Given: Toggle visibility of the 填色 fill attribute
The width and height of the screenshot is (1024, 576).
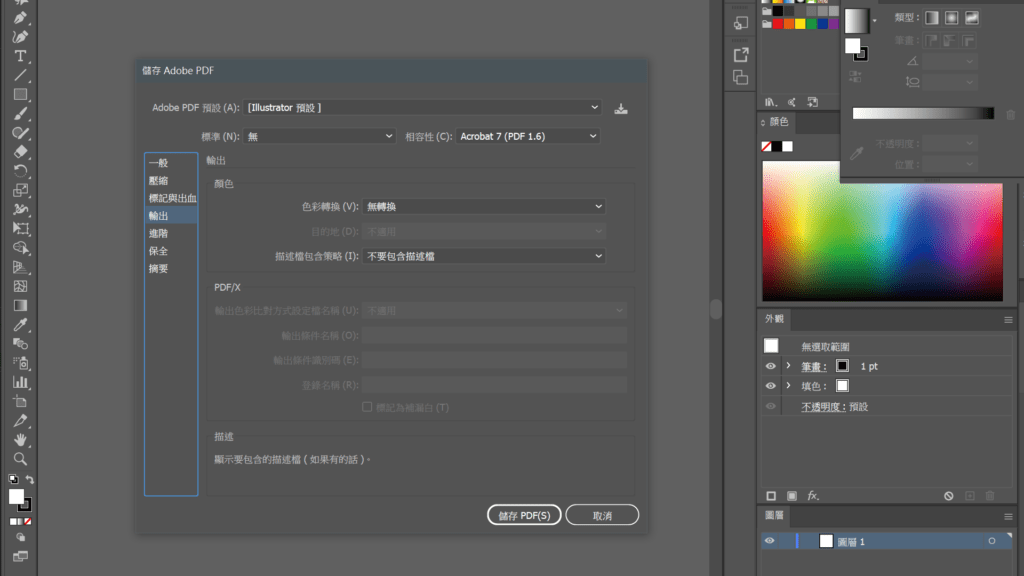Looking at the screenshot, I should point(770,386).
